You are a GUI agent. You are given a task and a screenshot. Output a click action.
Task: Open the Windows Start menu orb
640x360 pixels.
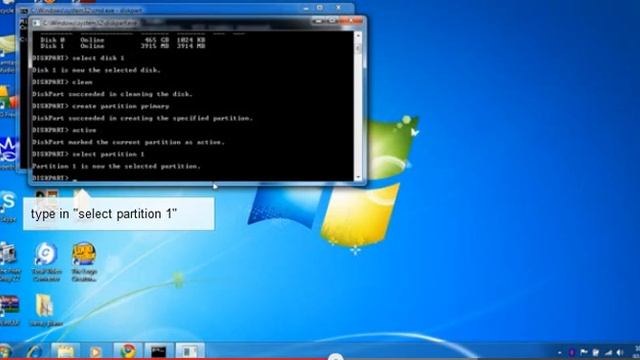(5, 351)
